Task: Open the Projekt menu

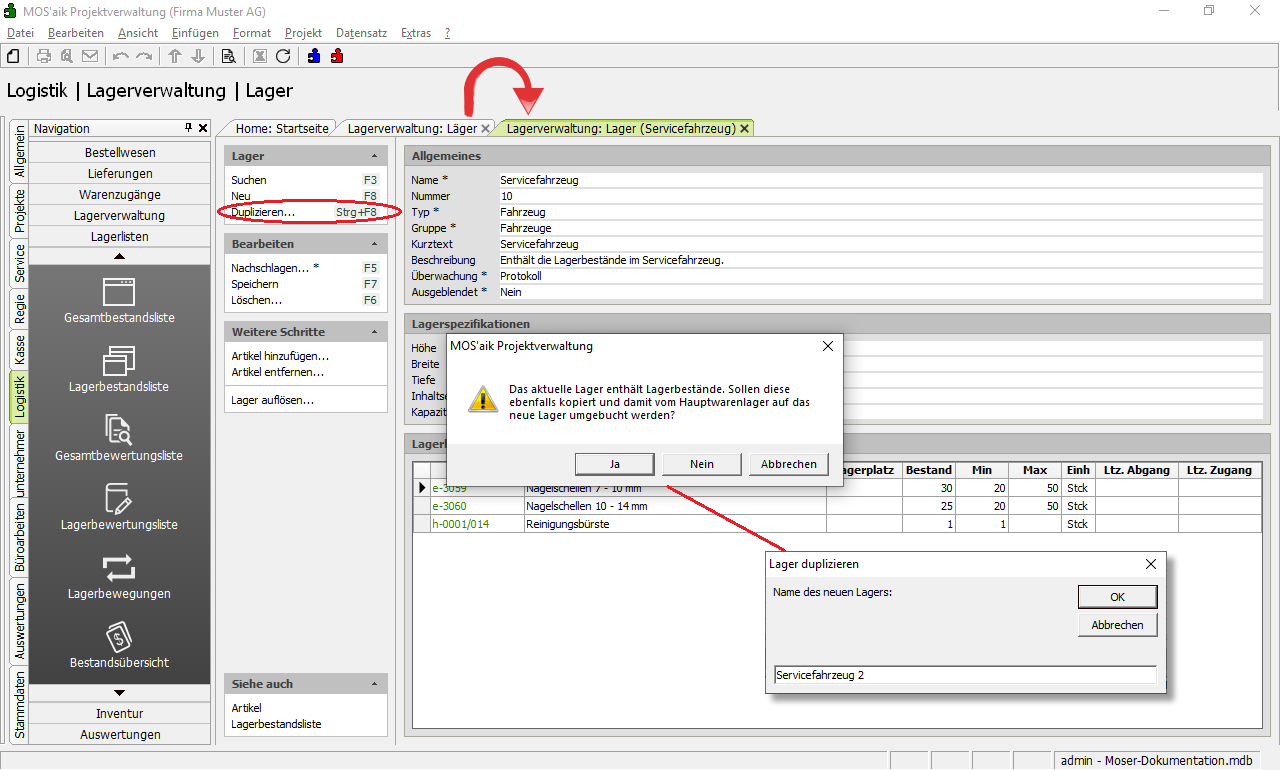Action: (303, 33)
